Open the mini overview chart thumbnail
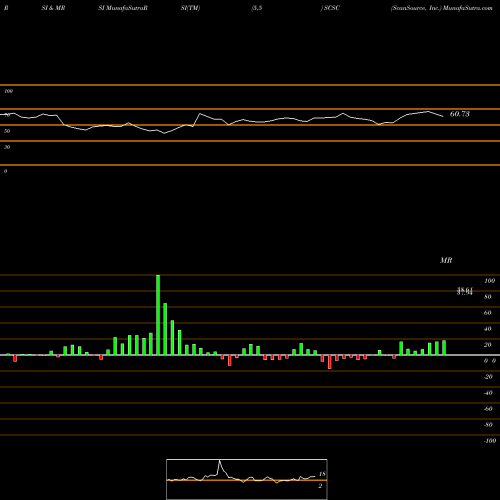The height and width of the screenshot is (500, 500). 247,479
